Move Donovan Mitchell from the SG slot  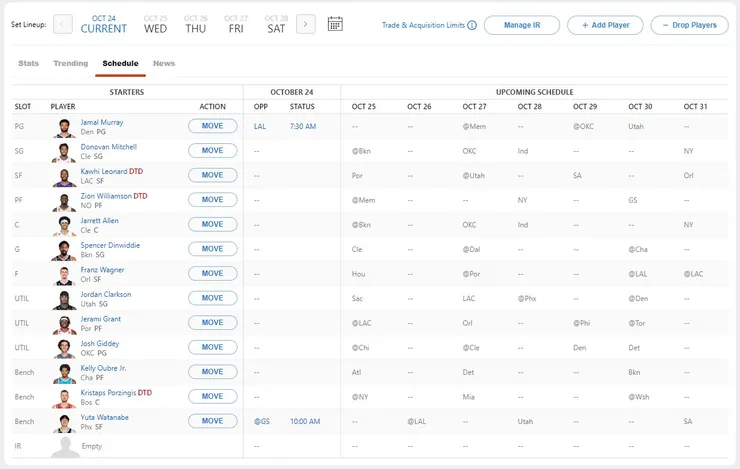(x=212, y=151)
